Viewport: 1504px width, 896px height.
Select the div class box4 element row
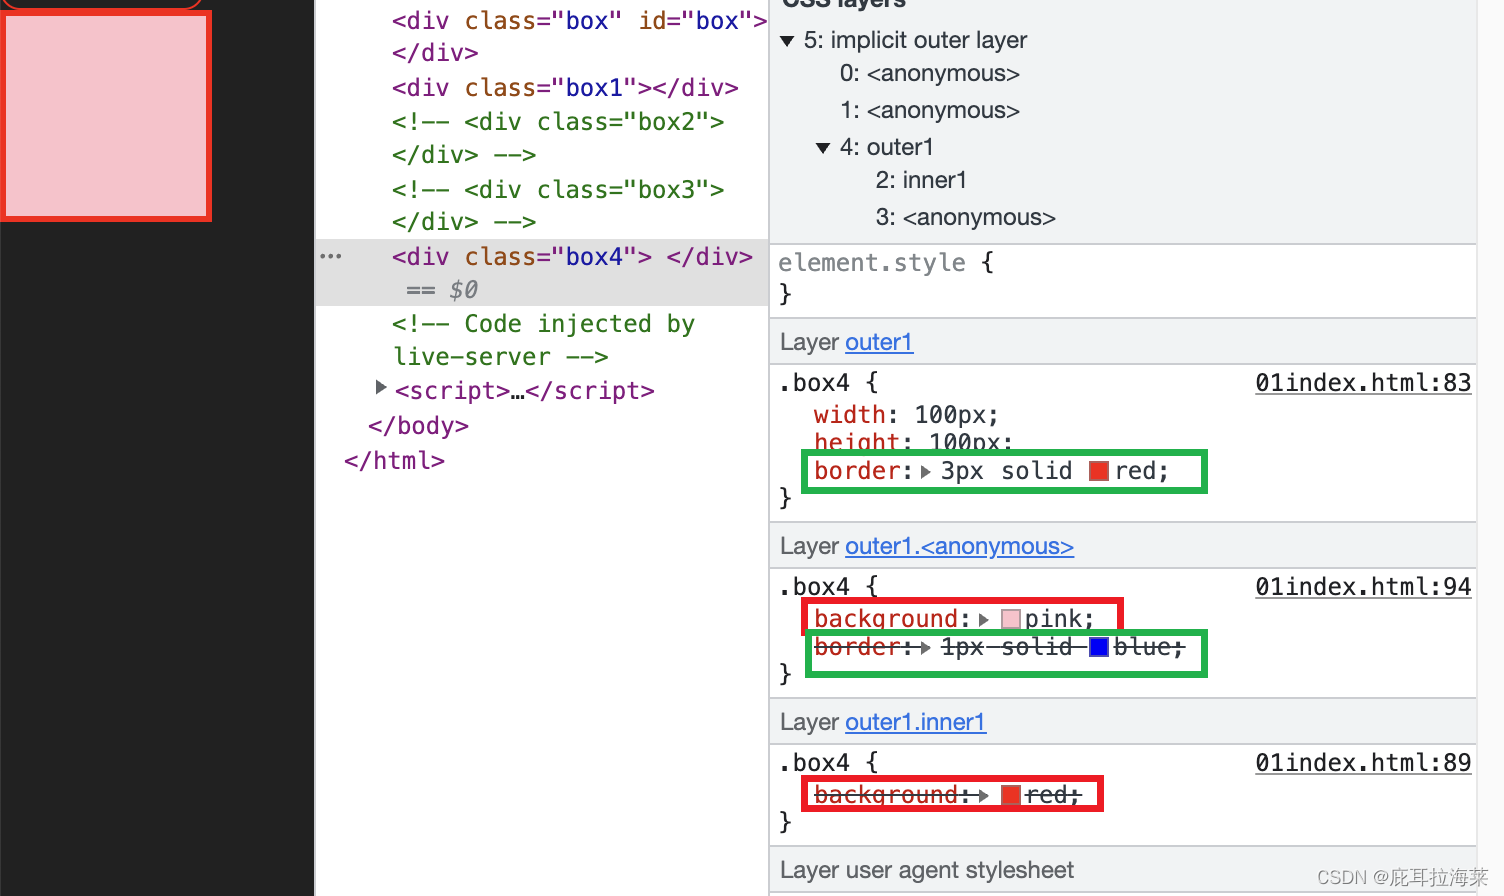click(542, 272)
